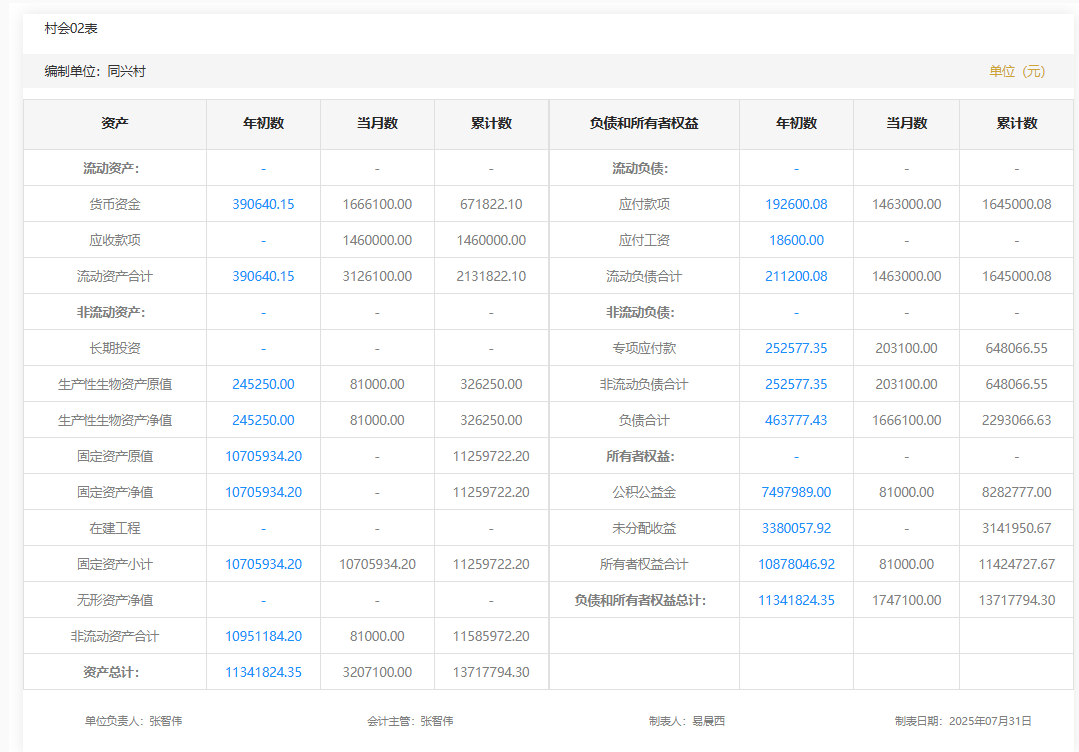This screenshot has height=752, width=1079.
Task: Open 公积公益金 link 7497989.00
Action: (x=796, y=492)
